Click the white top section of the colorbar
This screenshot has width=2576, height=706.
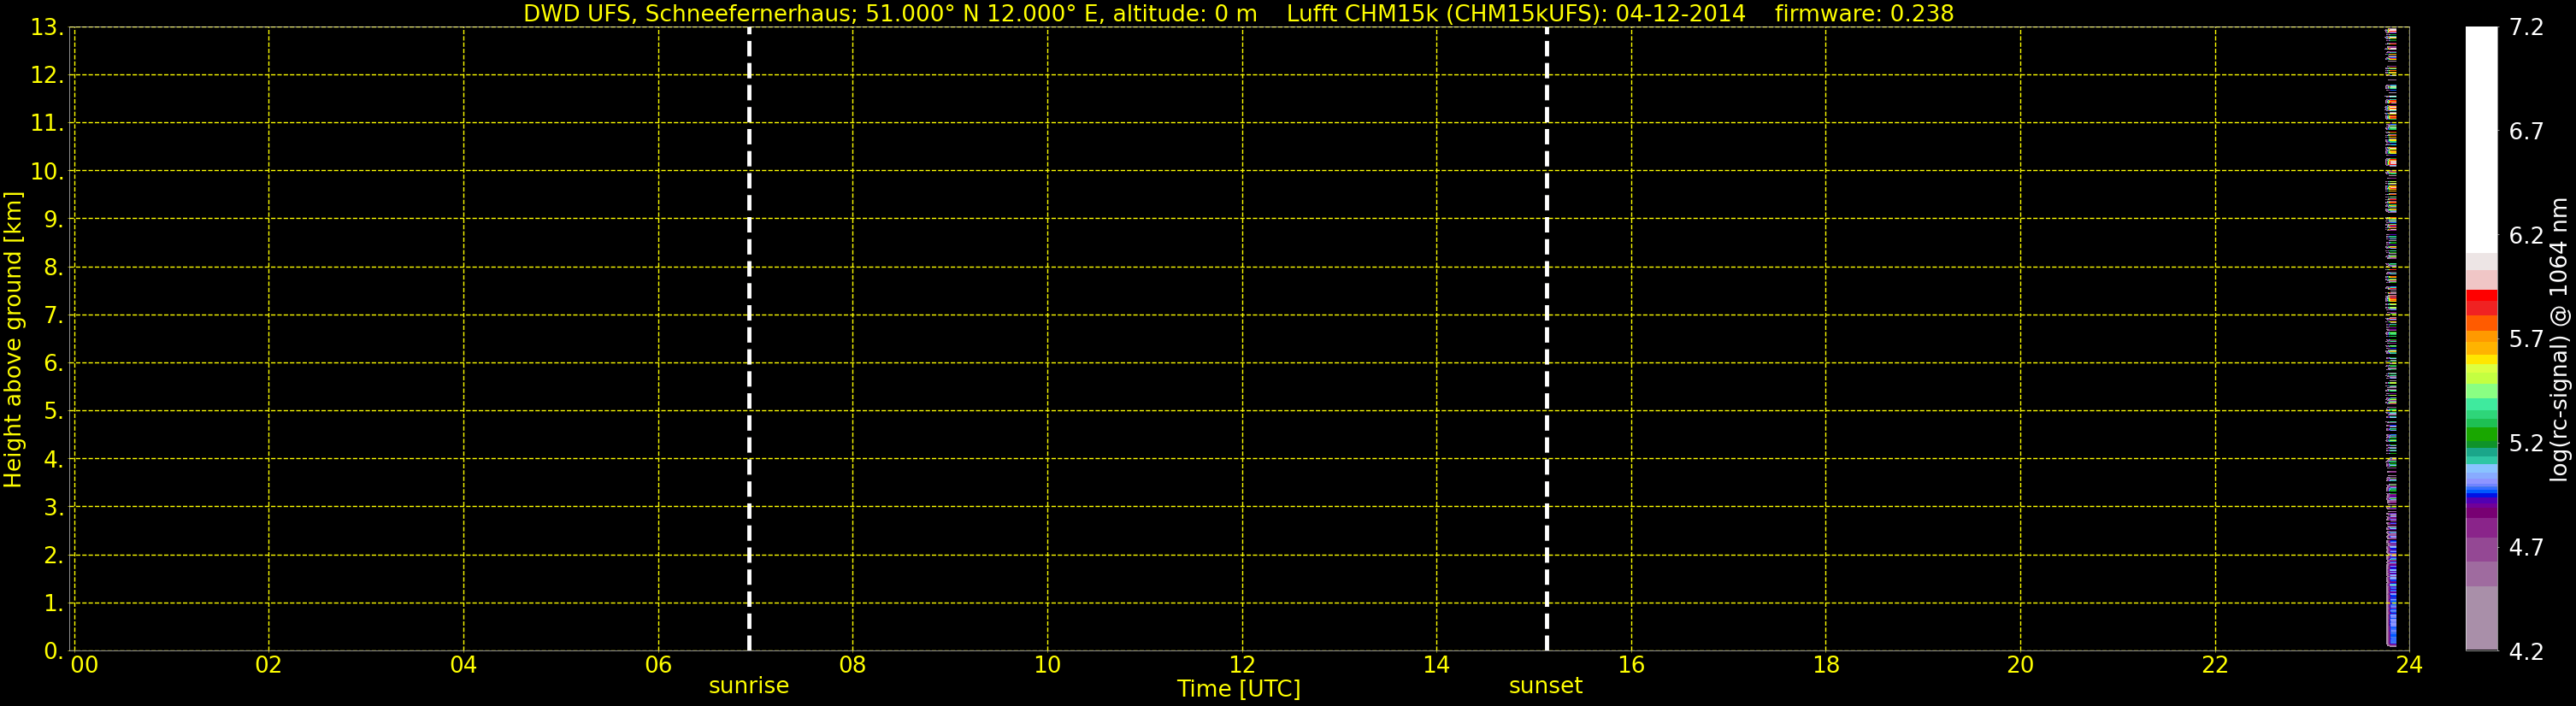point(2481,139)
